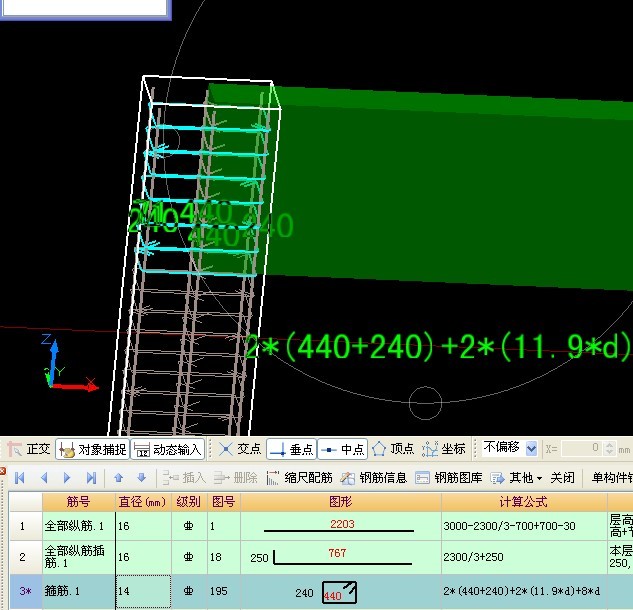This screenshot has height=610, width=633.
Task: Select row 3* header cell
Action: 25,591
